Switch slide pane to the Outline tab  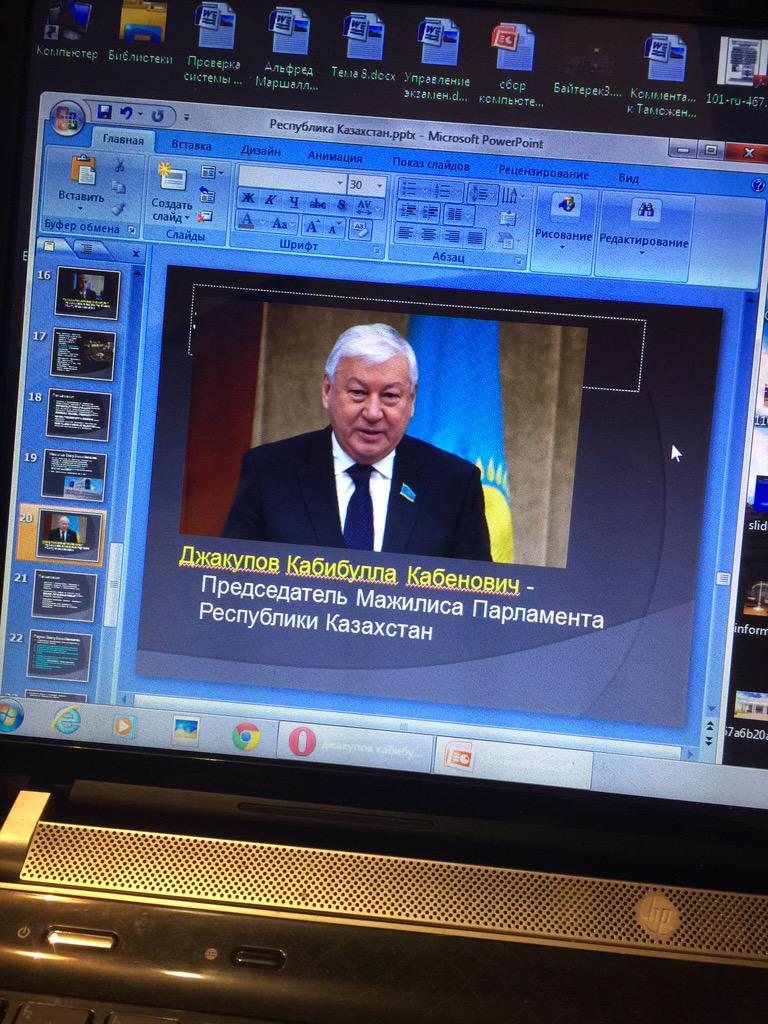[x=86, y=248]
